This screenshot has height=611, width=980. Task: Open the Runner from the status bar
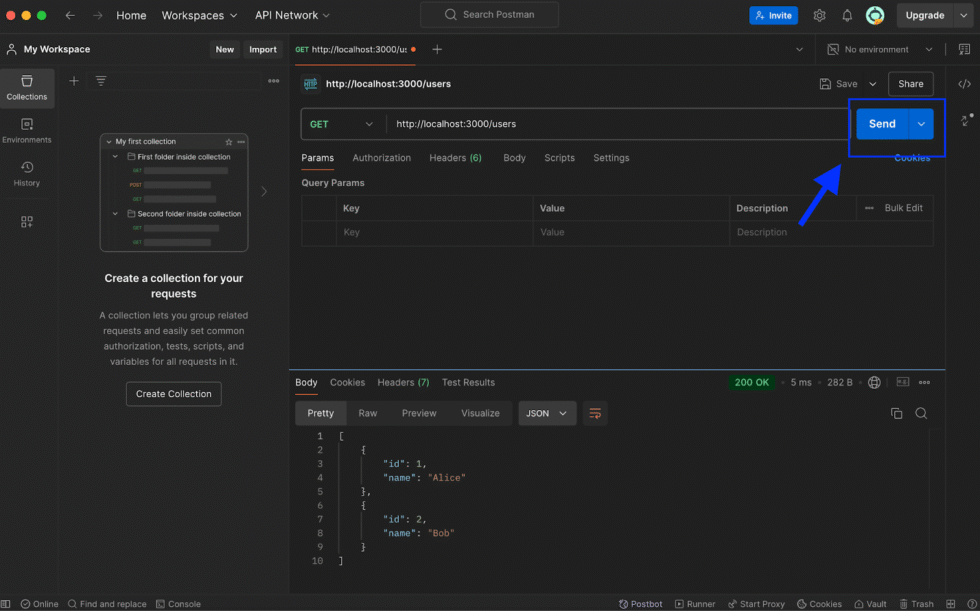tap(695, 604)
